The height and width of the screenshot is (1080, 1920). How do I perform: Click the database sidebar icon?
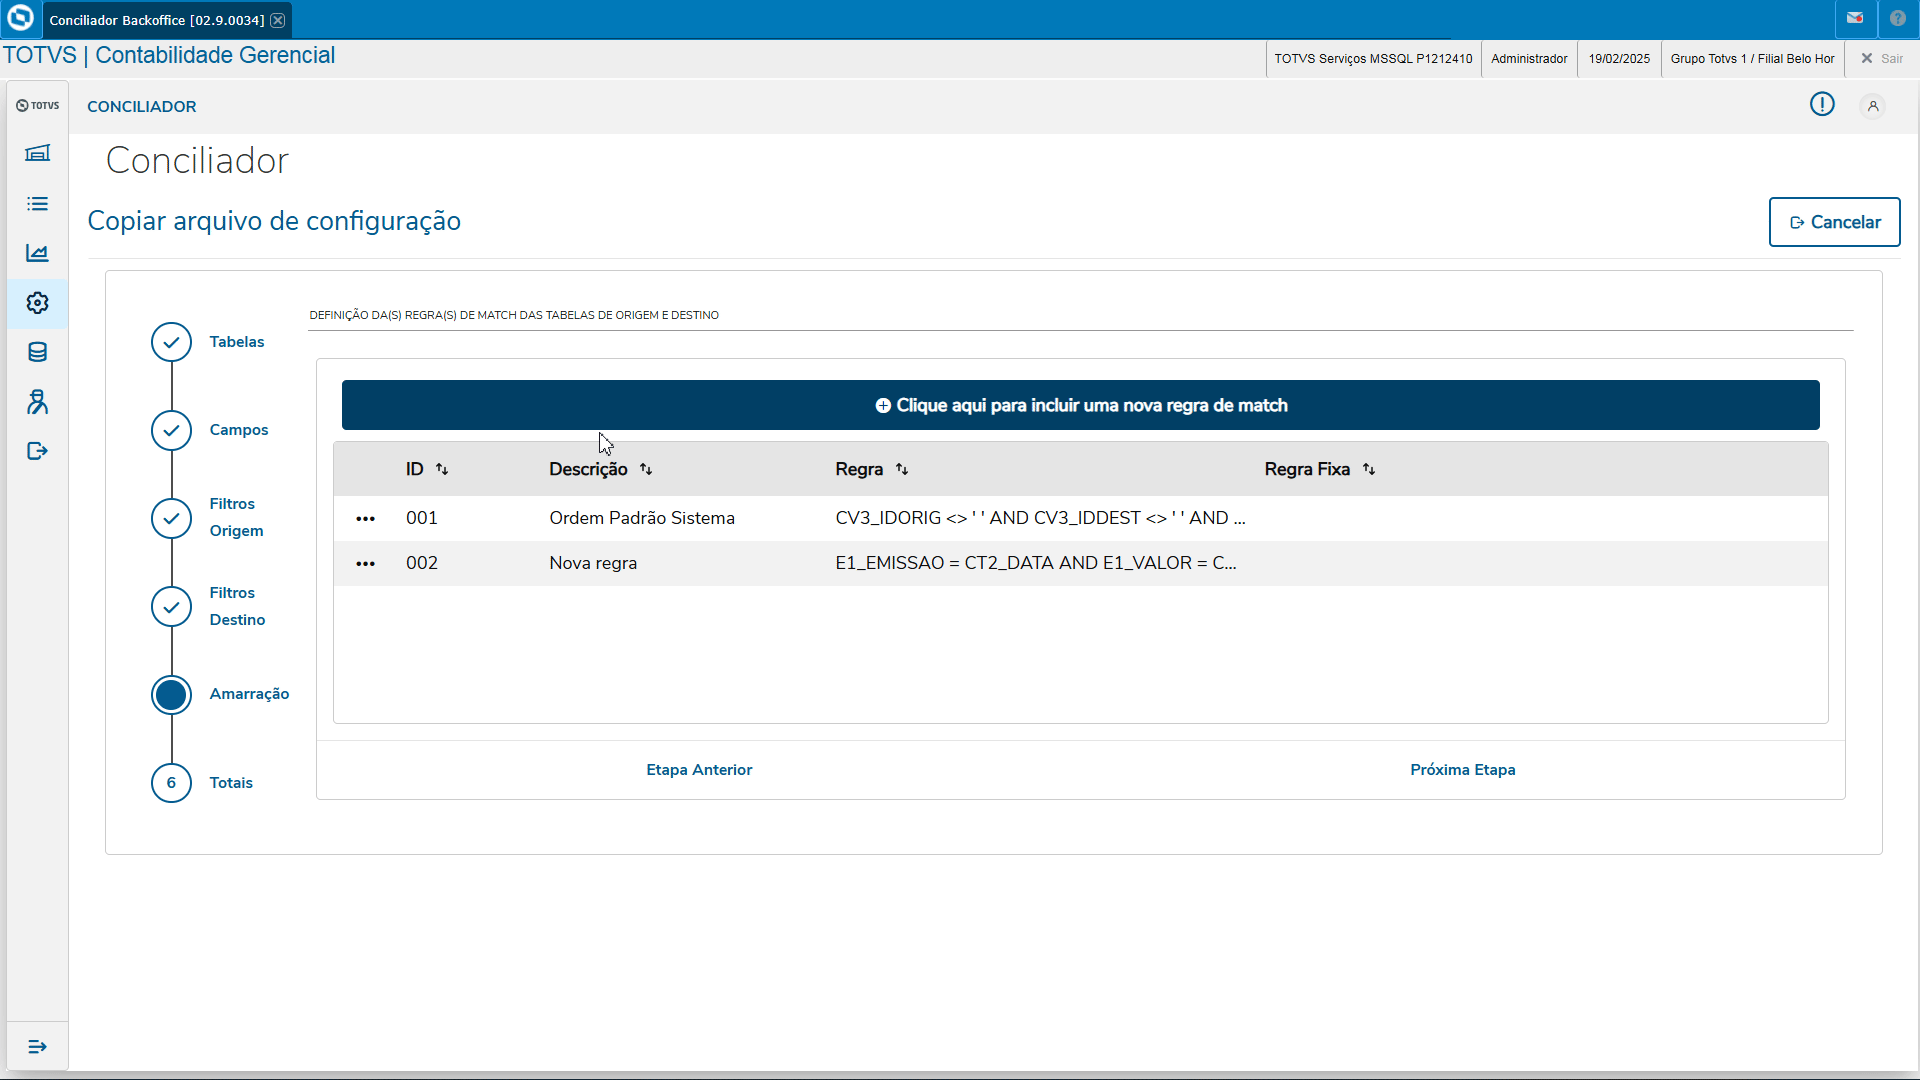tap(37, 352)
